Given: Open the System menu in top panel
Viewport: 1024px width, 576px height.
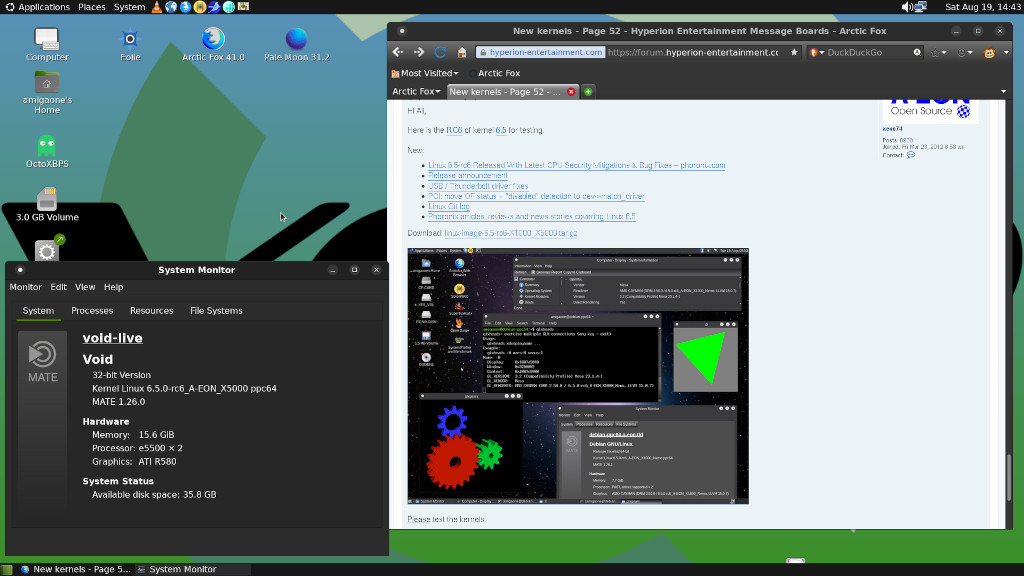Looking at the screenshot, I should point(129,7).
